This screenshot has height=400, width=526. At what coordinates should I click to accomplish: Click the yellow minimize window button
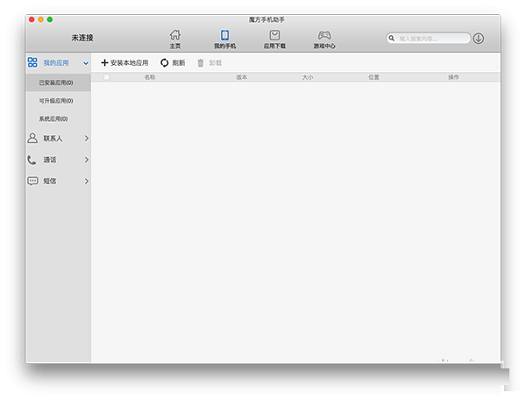[x=41, y=19]
